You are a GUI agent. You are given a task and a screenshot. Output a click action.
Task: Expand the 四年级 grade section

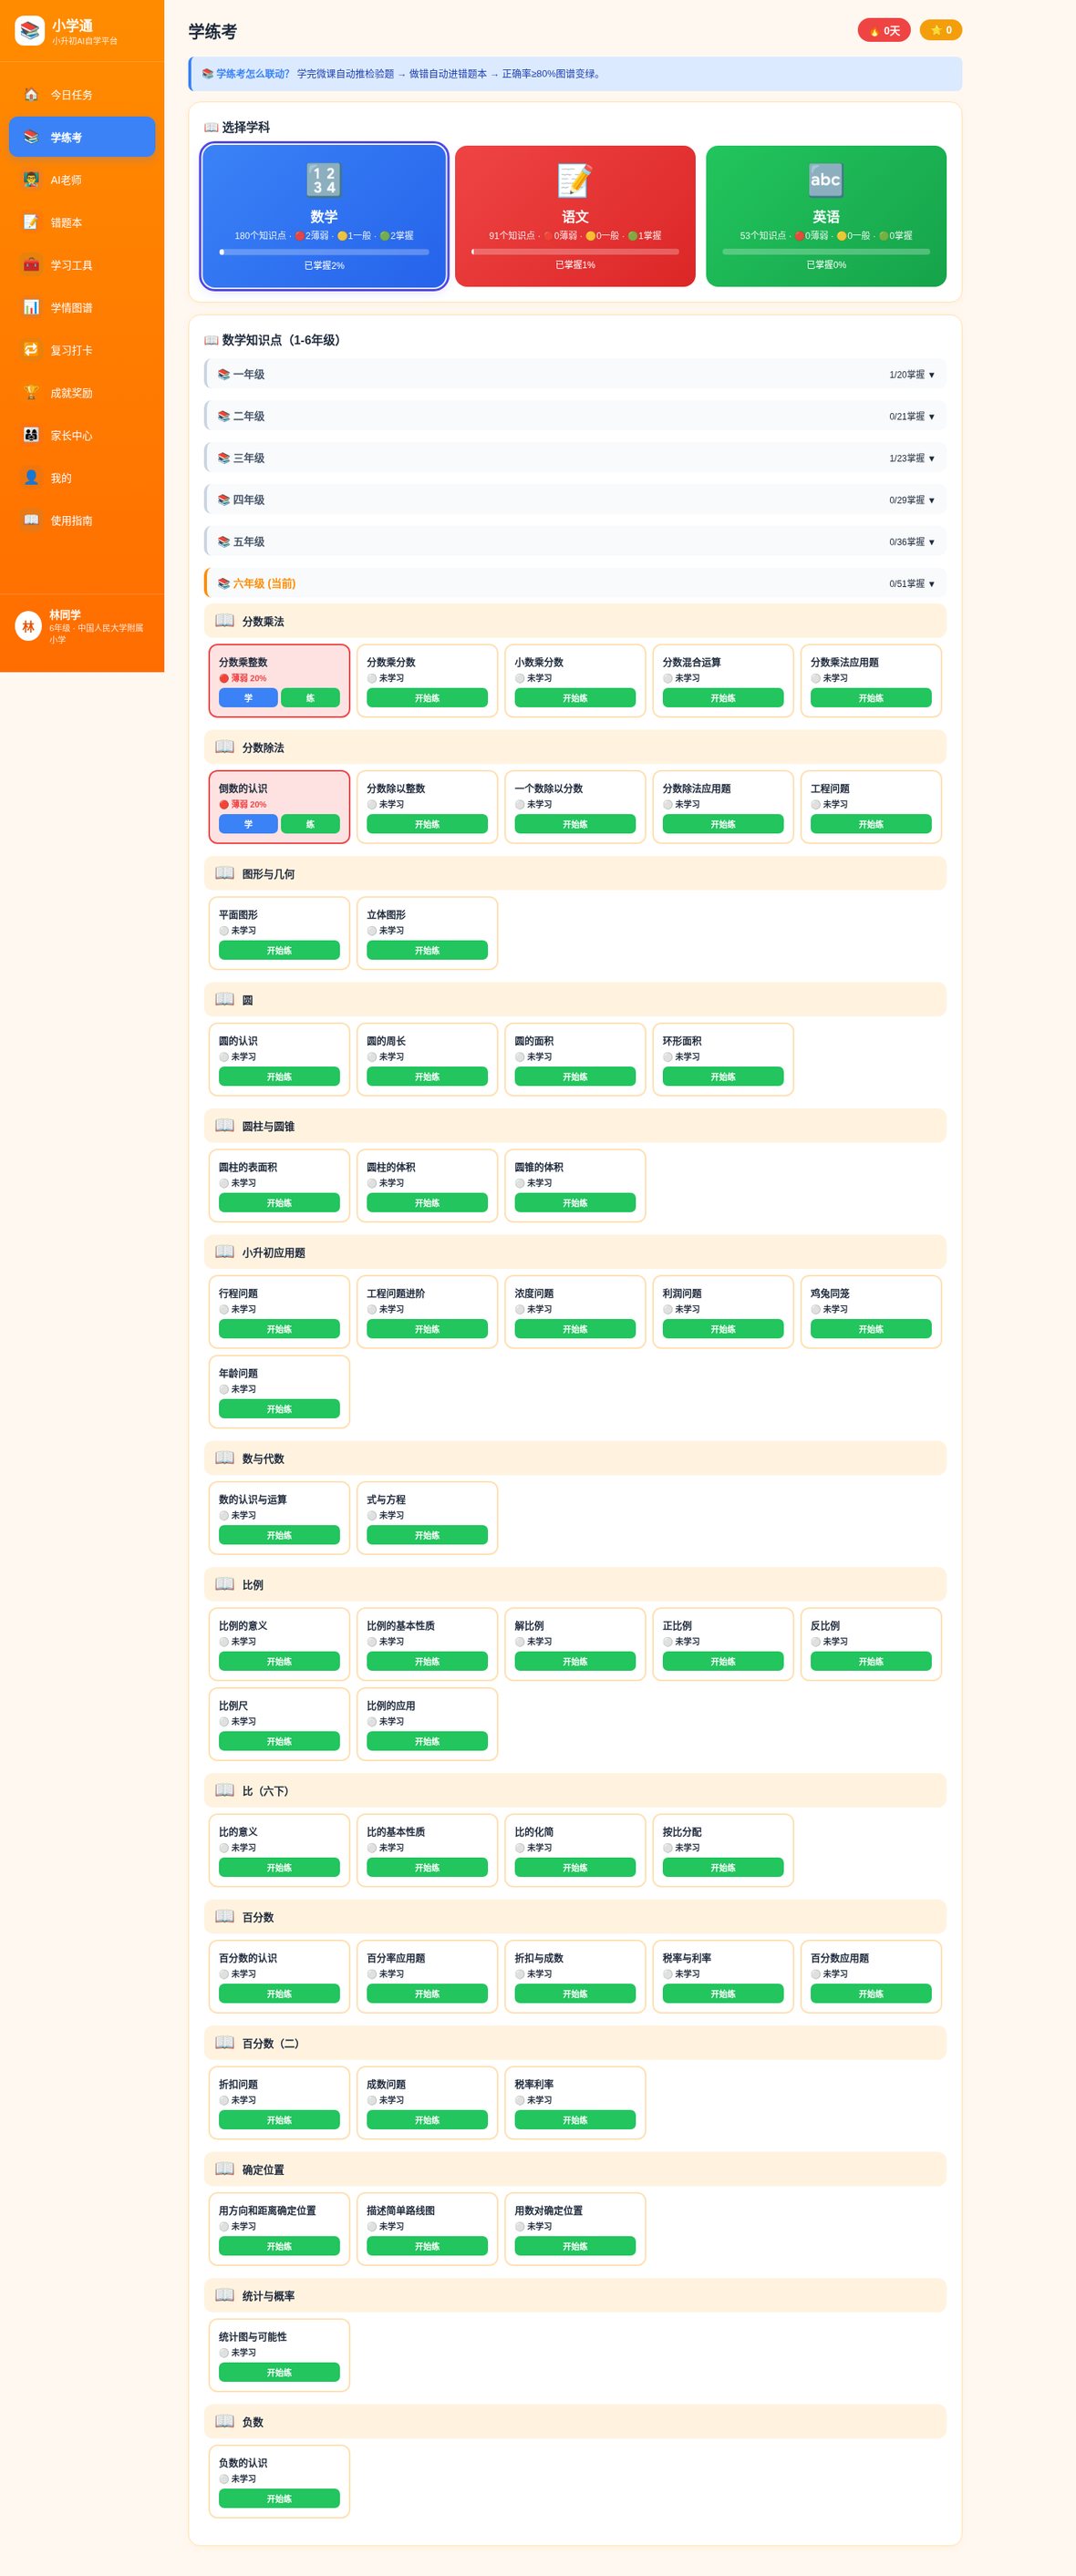tap(575, 500)
